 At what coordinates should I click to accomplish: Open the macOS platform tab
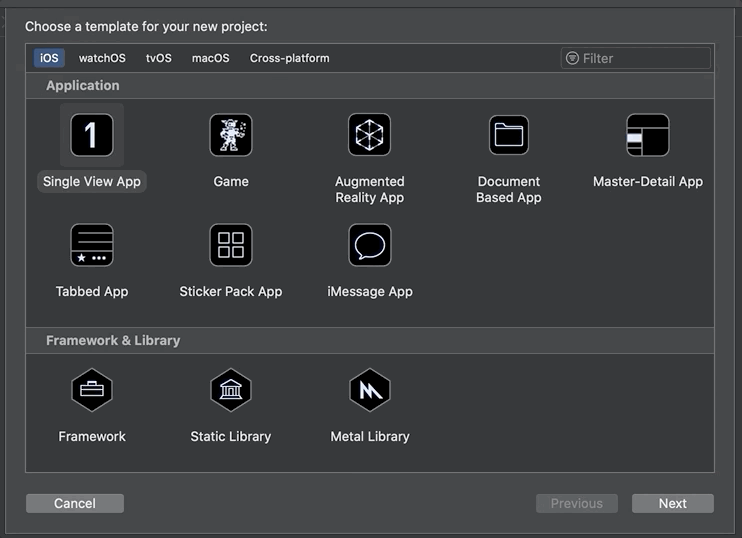211,58
